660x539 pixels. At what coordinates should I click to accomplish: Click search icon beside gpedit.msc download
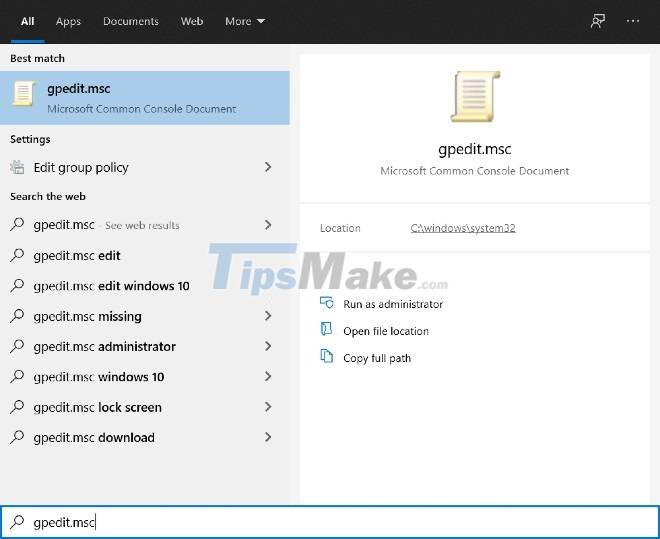17,437
